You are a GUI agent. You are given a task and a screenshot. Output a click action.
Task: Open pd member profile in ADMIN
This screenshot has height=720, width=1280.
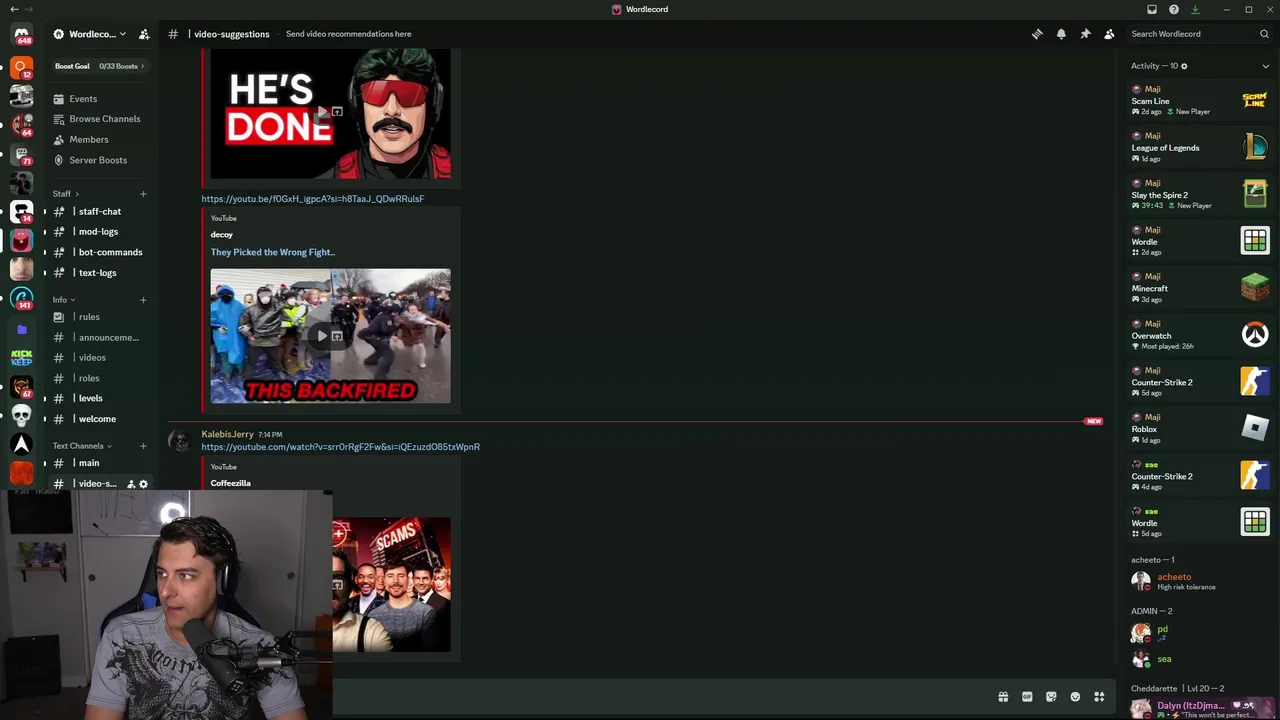click(1199, 632)
